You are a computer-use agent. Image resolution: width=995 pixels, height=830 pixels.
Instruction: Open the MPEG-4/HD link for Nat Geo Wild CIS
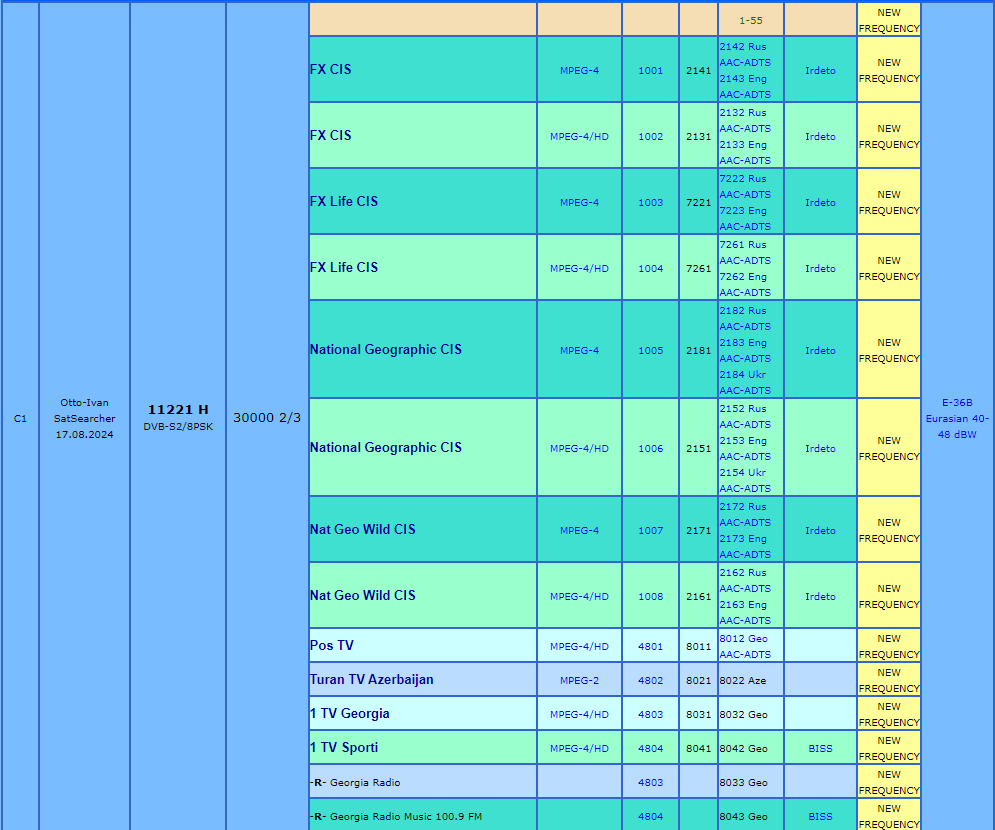(x=579, y=596)
